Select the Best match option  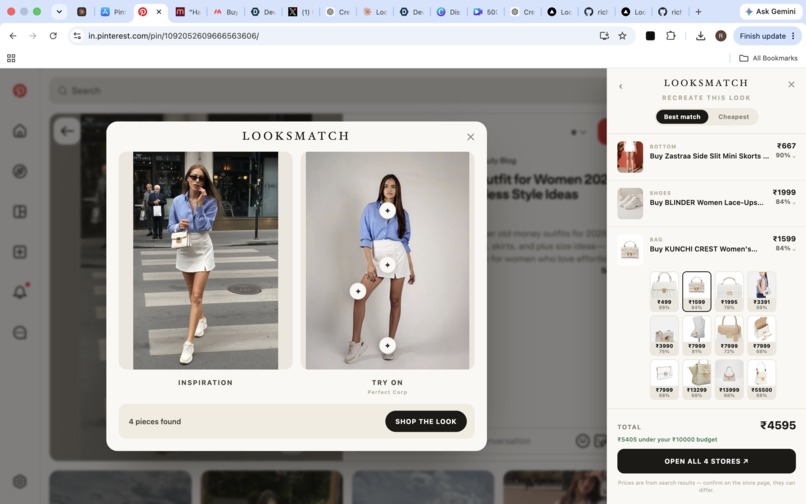pyautogui.click(x=682, y=117)
